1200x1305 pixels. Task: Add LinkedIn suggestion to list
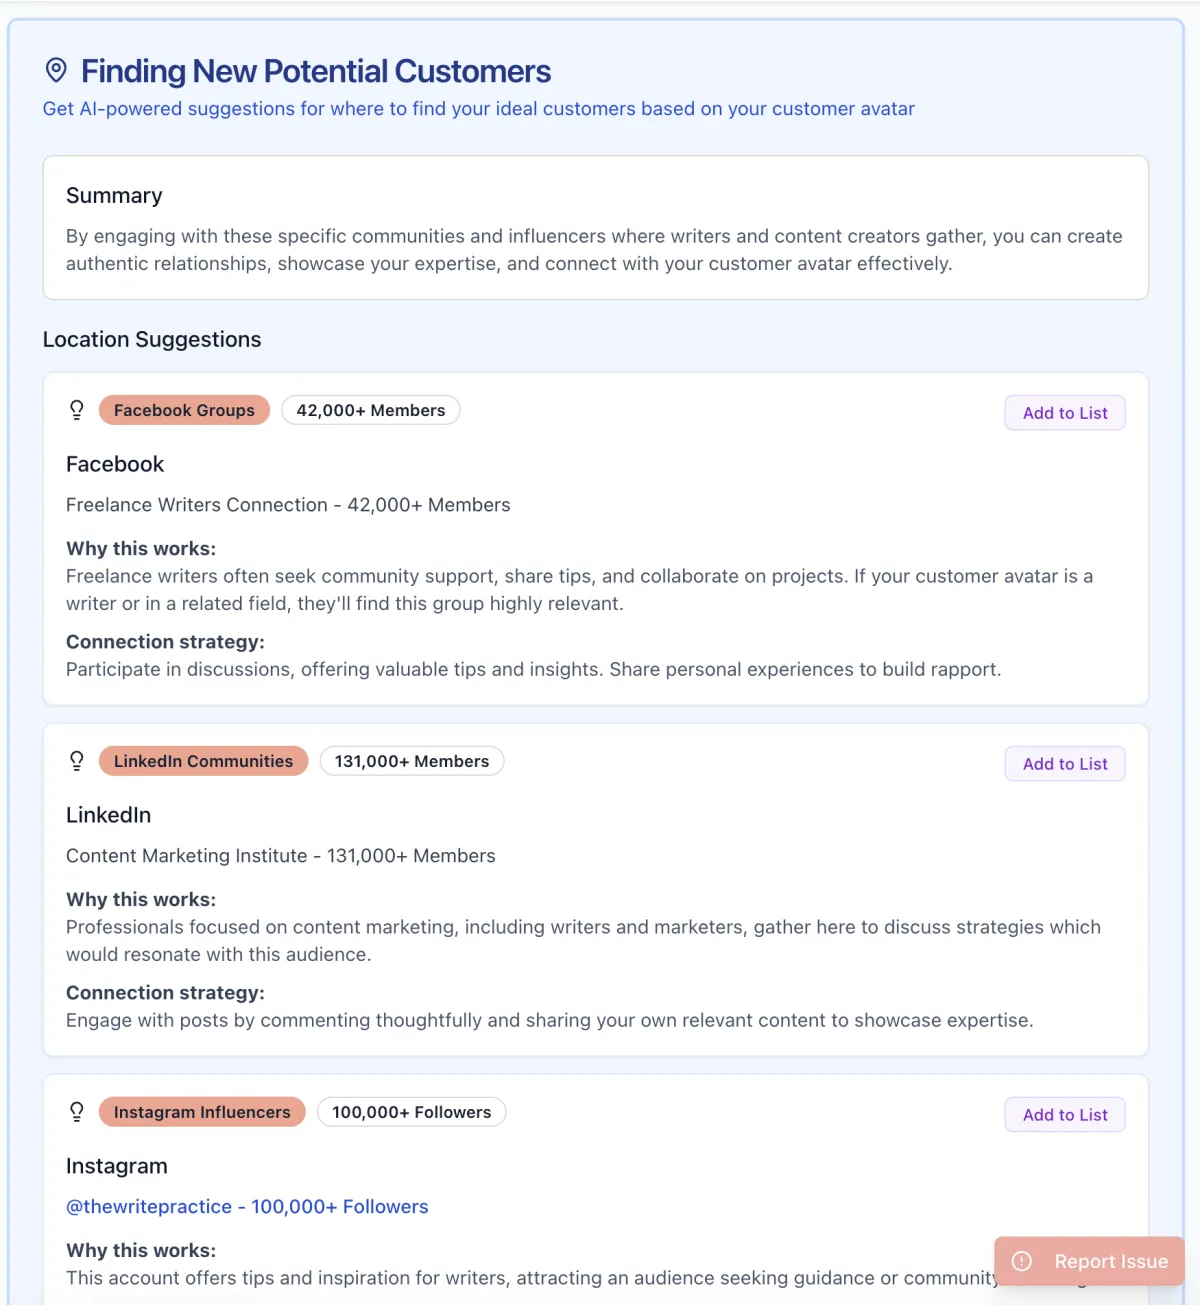pos(1064,764)
